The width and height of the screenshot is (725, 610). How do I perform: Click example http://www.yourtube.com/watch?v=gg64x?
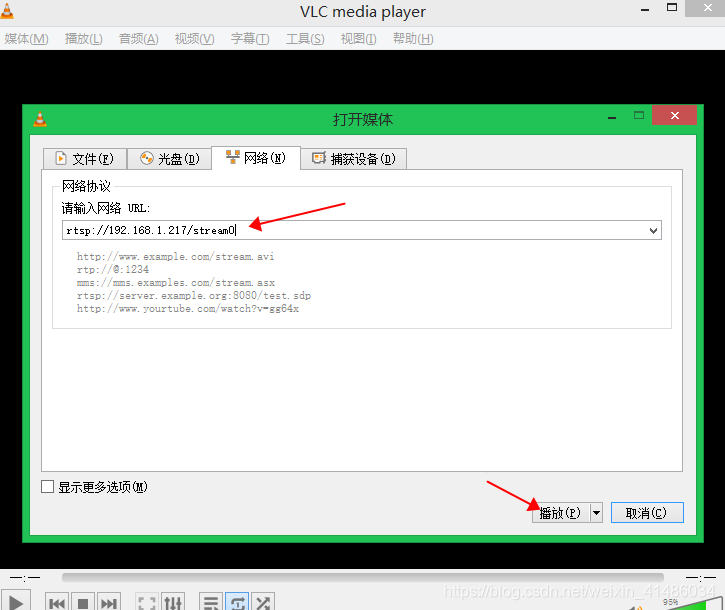(x=188, y=308)
